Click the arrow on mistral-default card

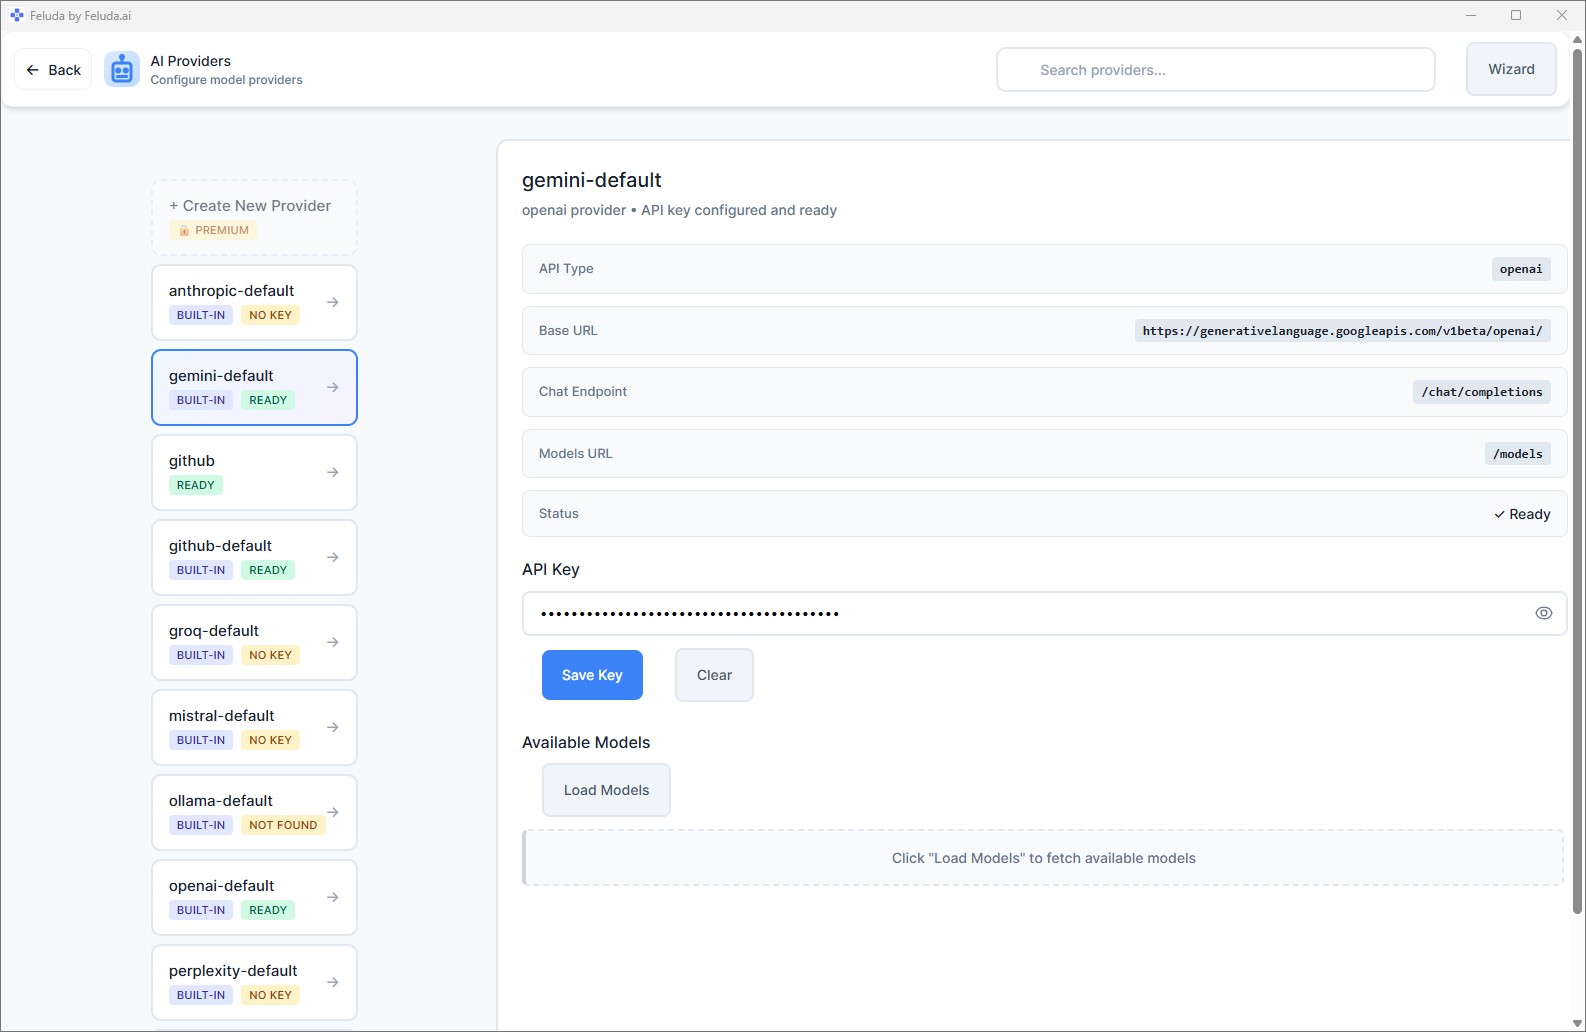pyautogui.click(x=333, y=727)
